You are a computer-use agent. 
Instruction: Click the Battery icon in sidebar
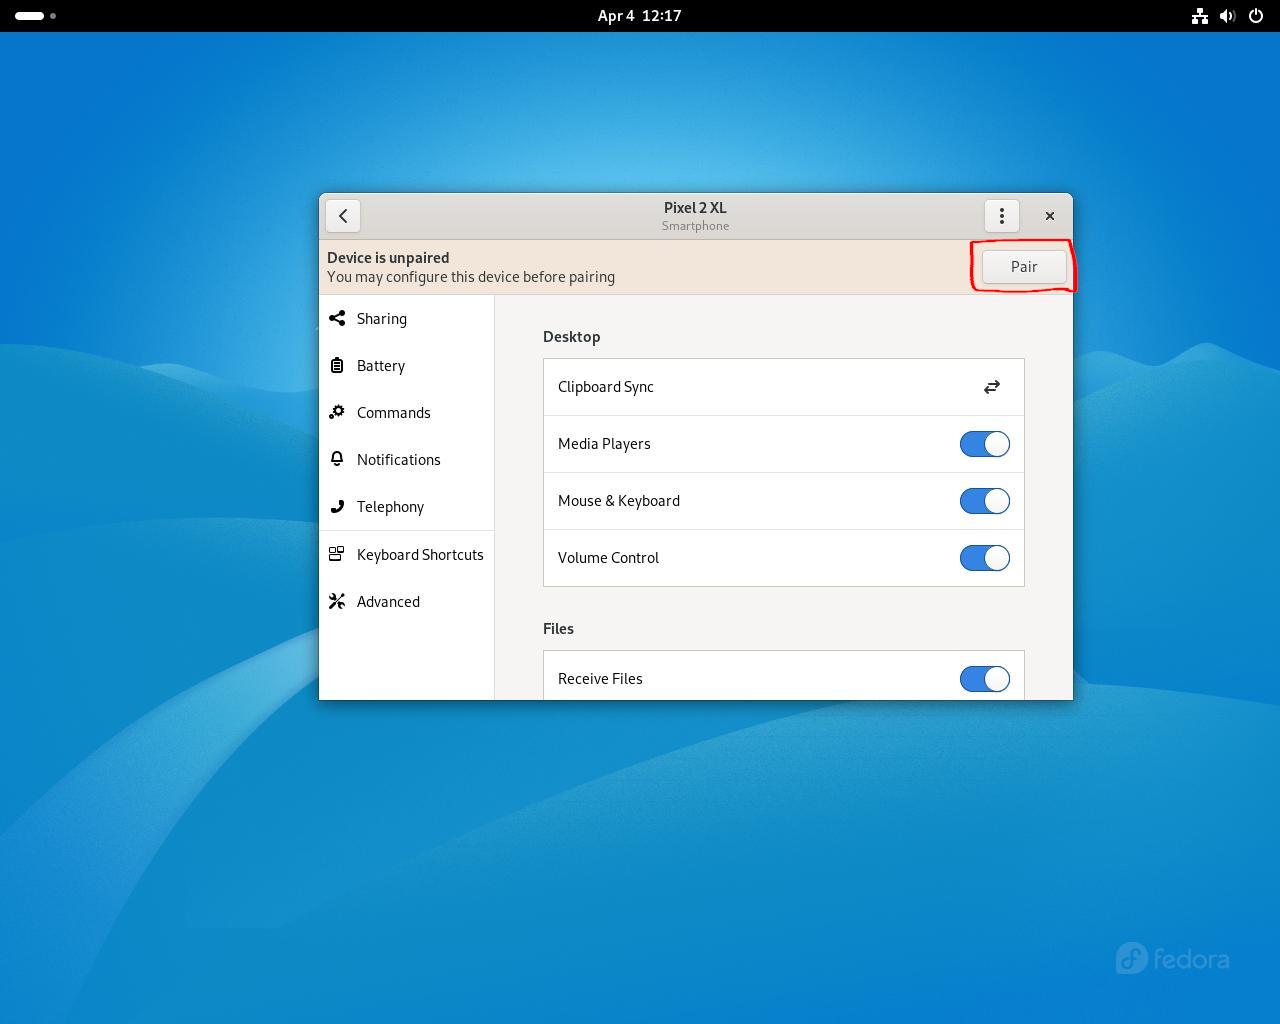pos(337,365)
